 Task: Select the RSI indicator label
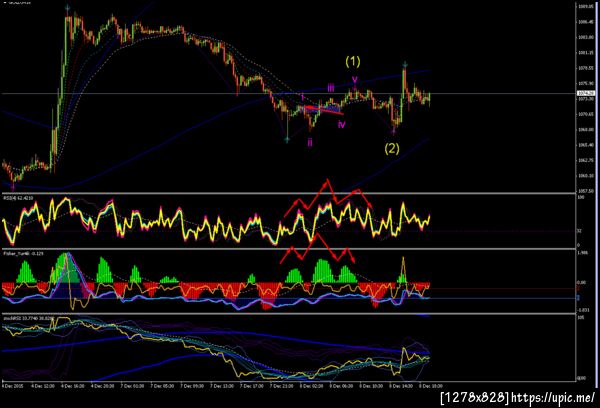pos(18,198)
